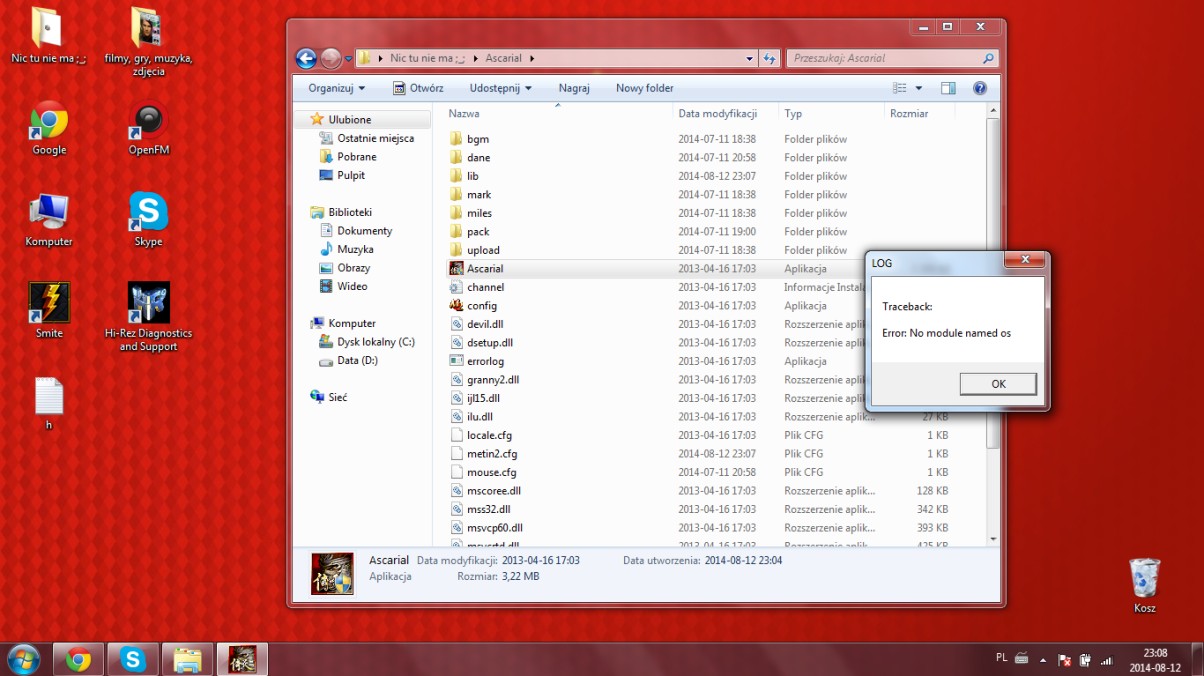This screenshot has height=676, width=1204.
Task: Switch to Ascarial app on taskbar
Action: 241,659
